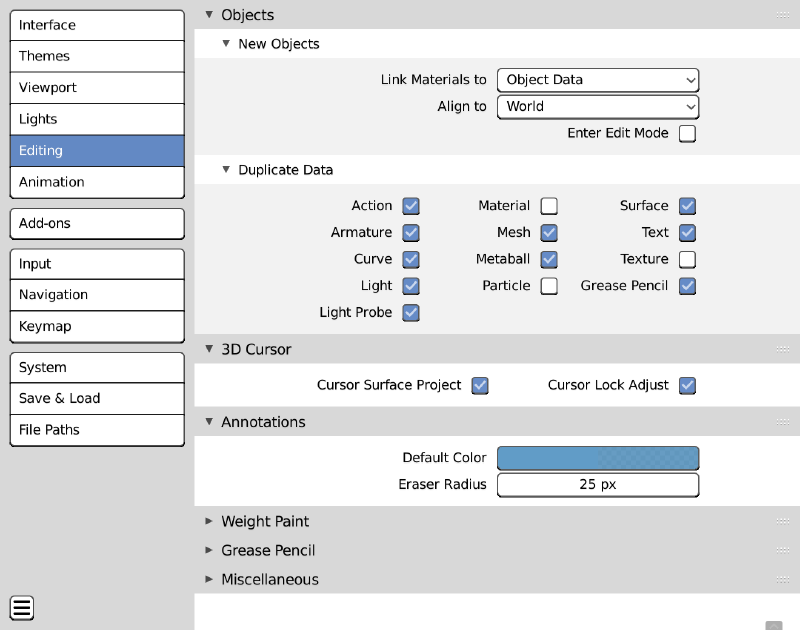Go to Add-ons preferences

coord(97,223)
